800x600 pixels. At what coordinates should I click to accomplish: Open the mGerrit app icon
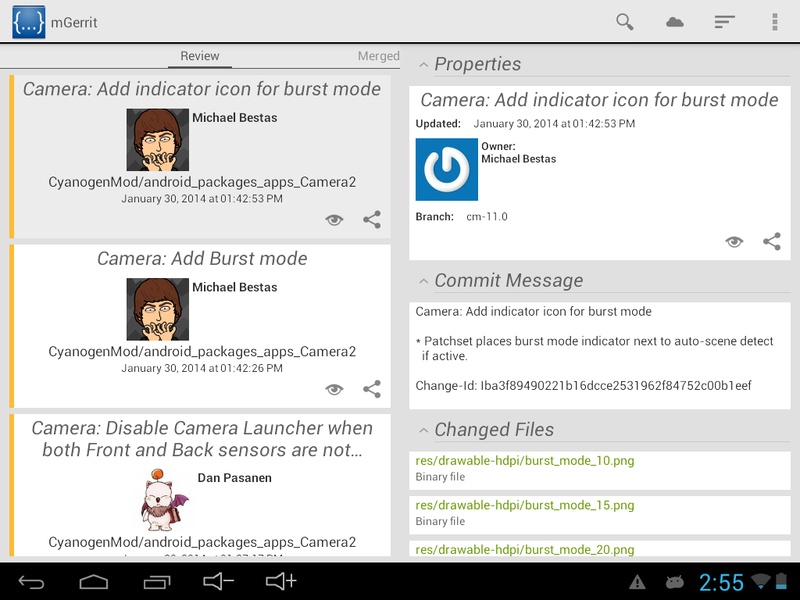(29, 22)
